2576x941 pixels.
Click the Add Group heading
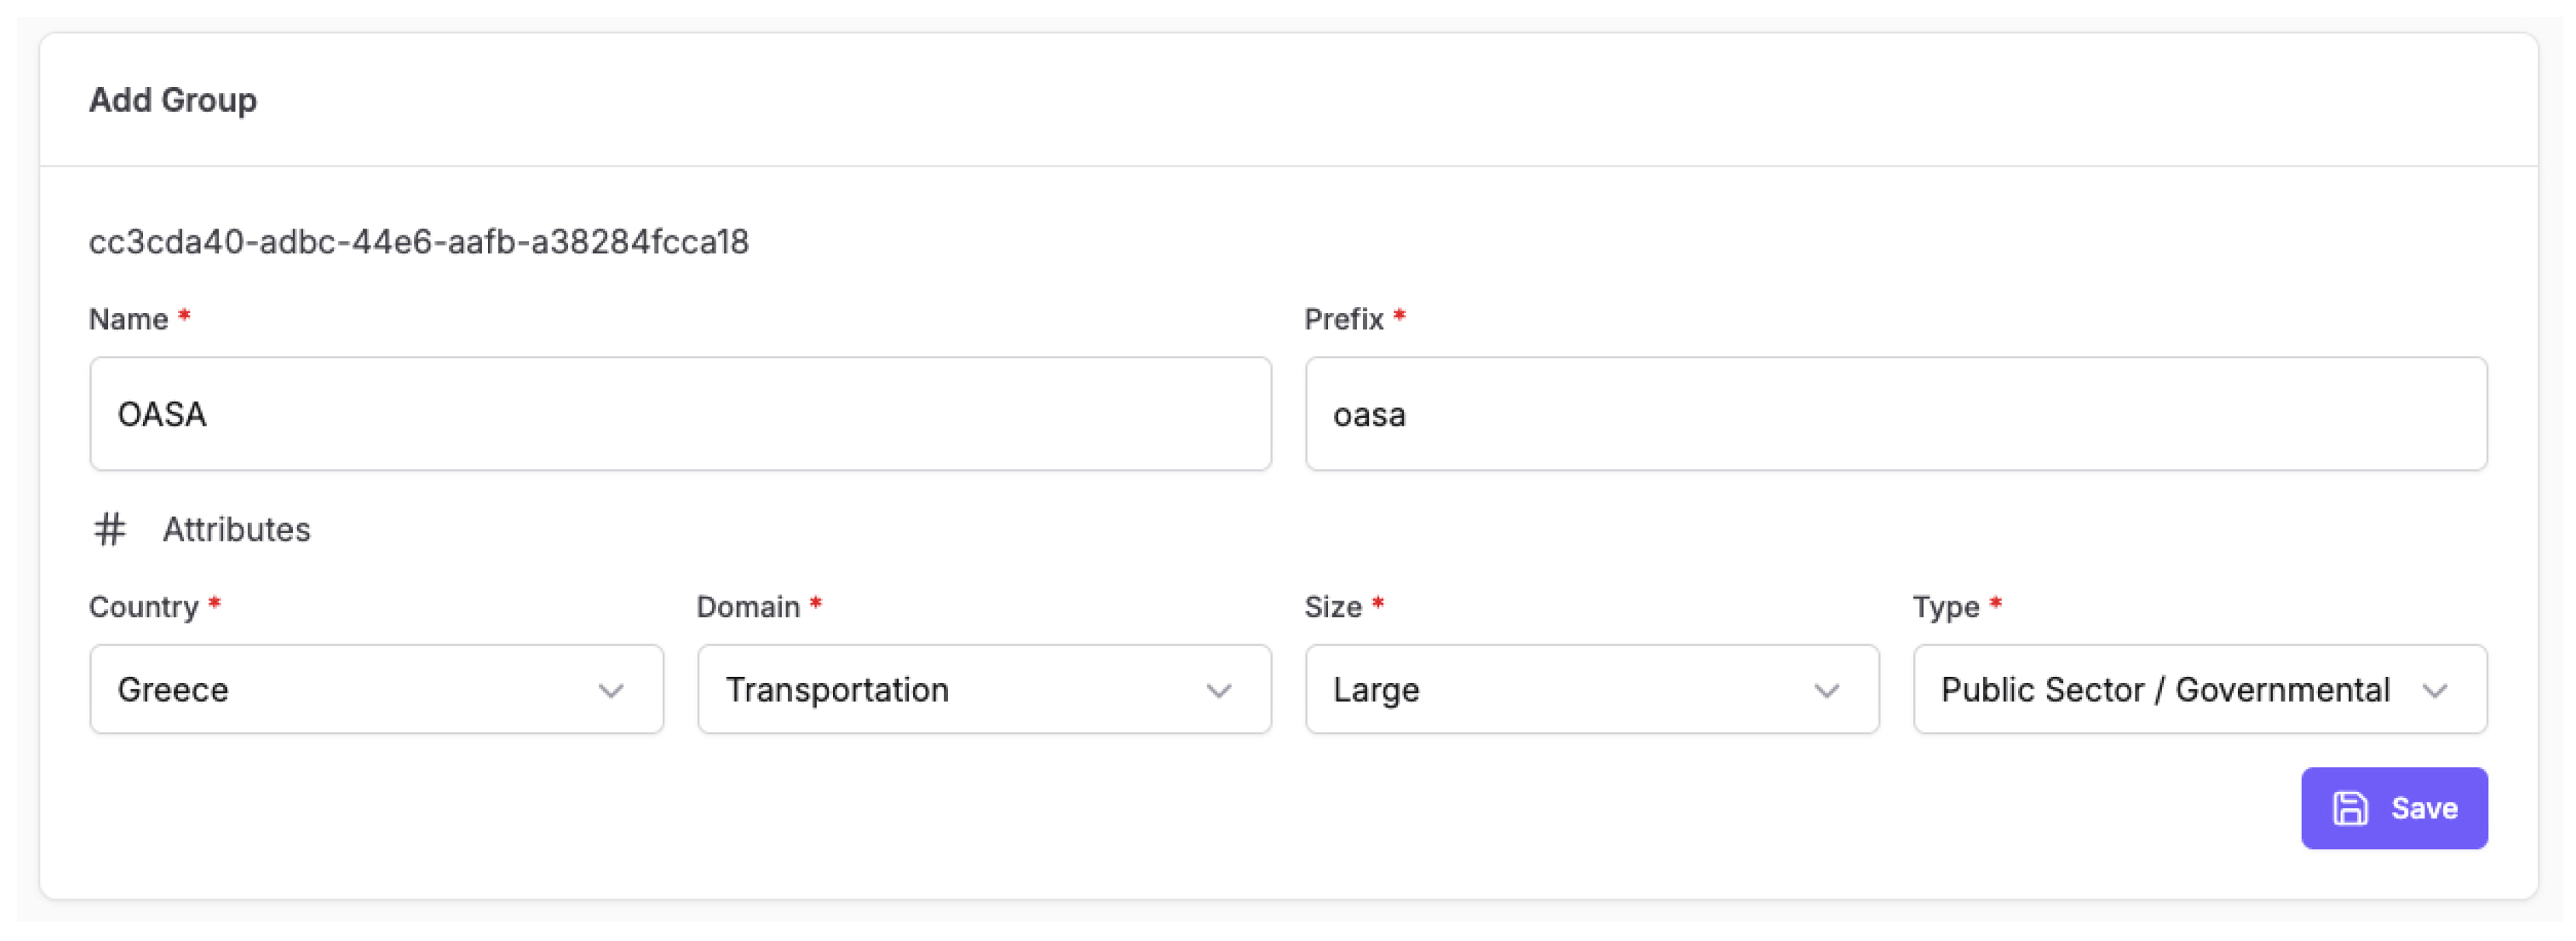coord(173,100)
